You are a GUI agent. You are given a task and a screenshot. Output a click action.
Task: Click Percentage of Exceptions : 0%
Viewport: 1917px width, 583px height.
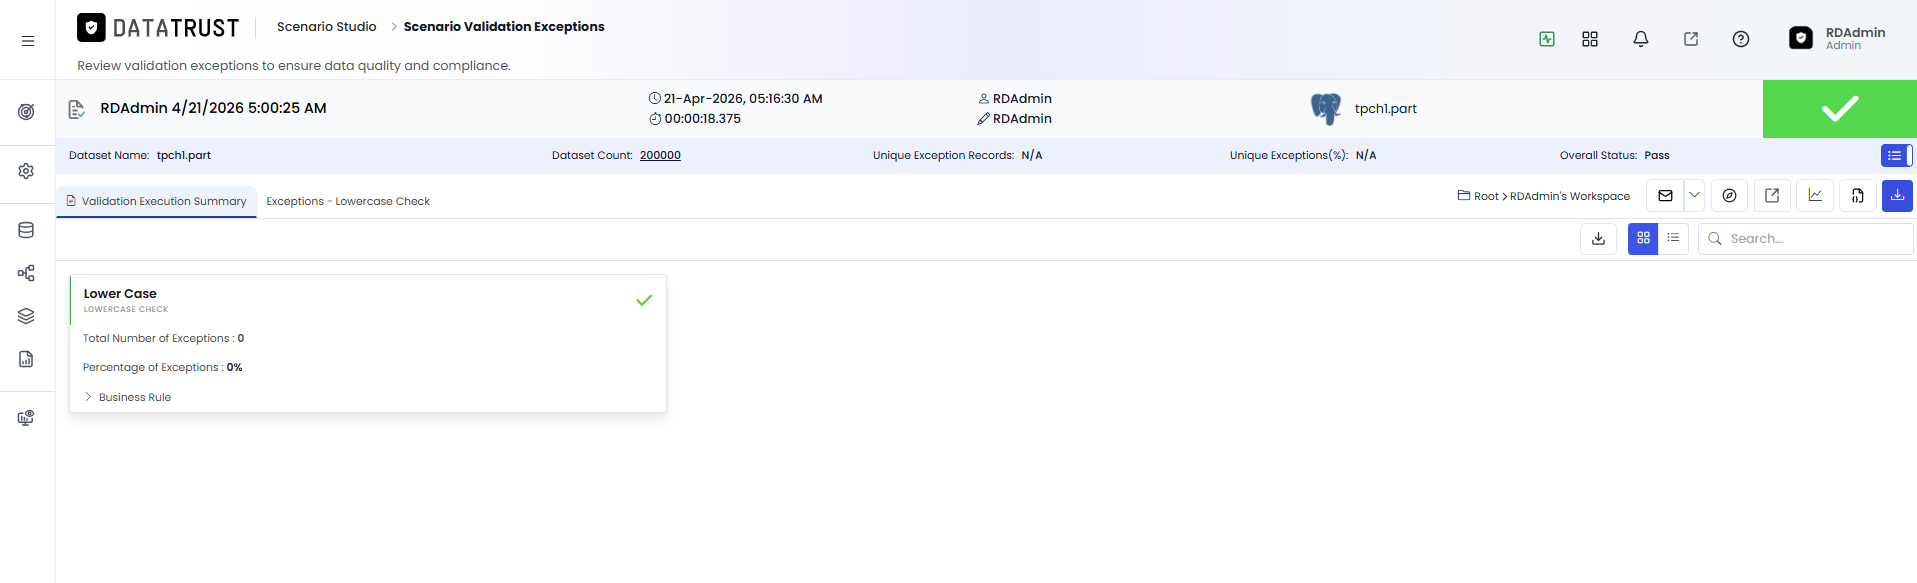[163, 367]
